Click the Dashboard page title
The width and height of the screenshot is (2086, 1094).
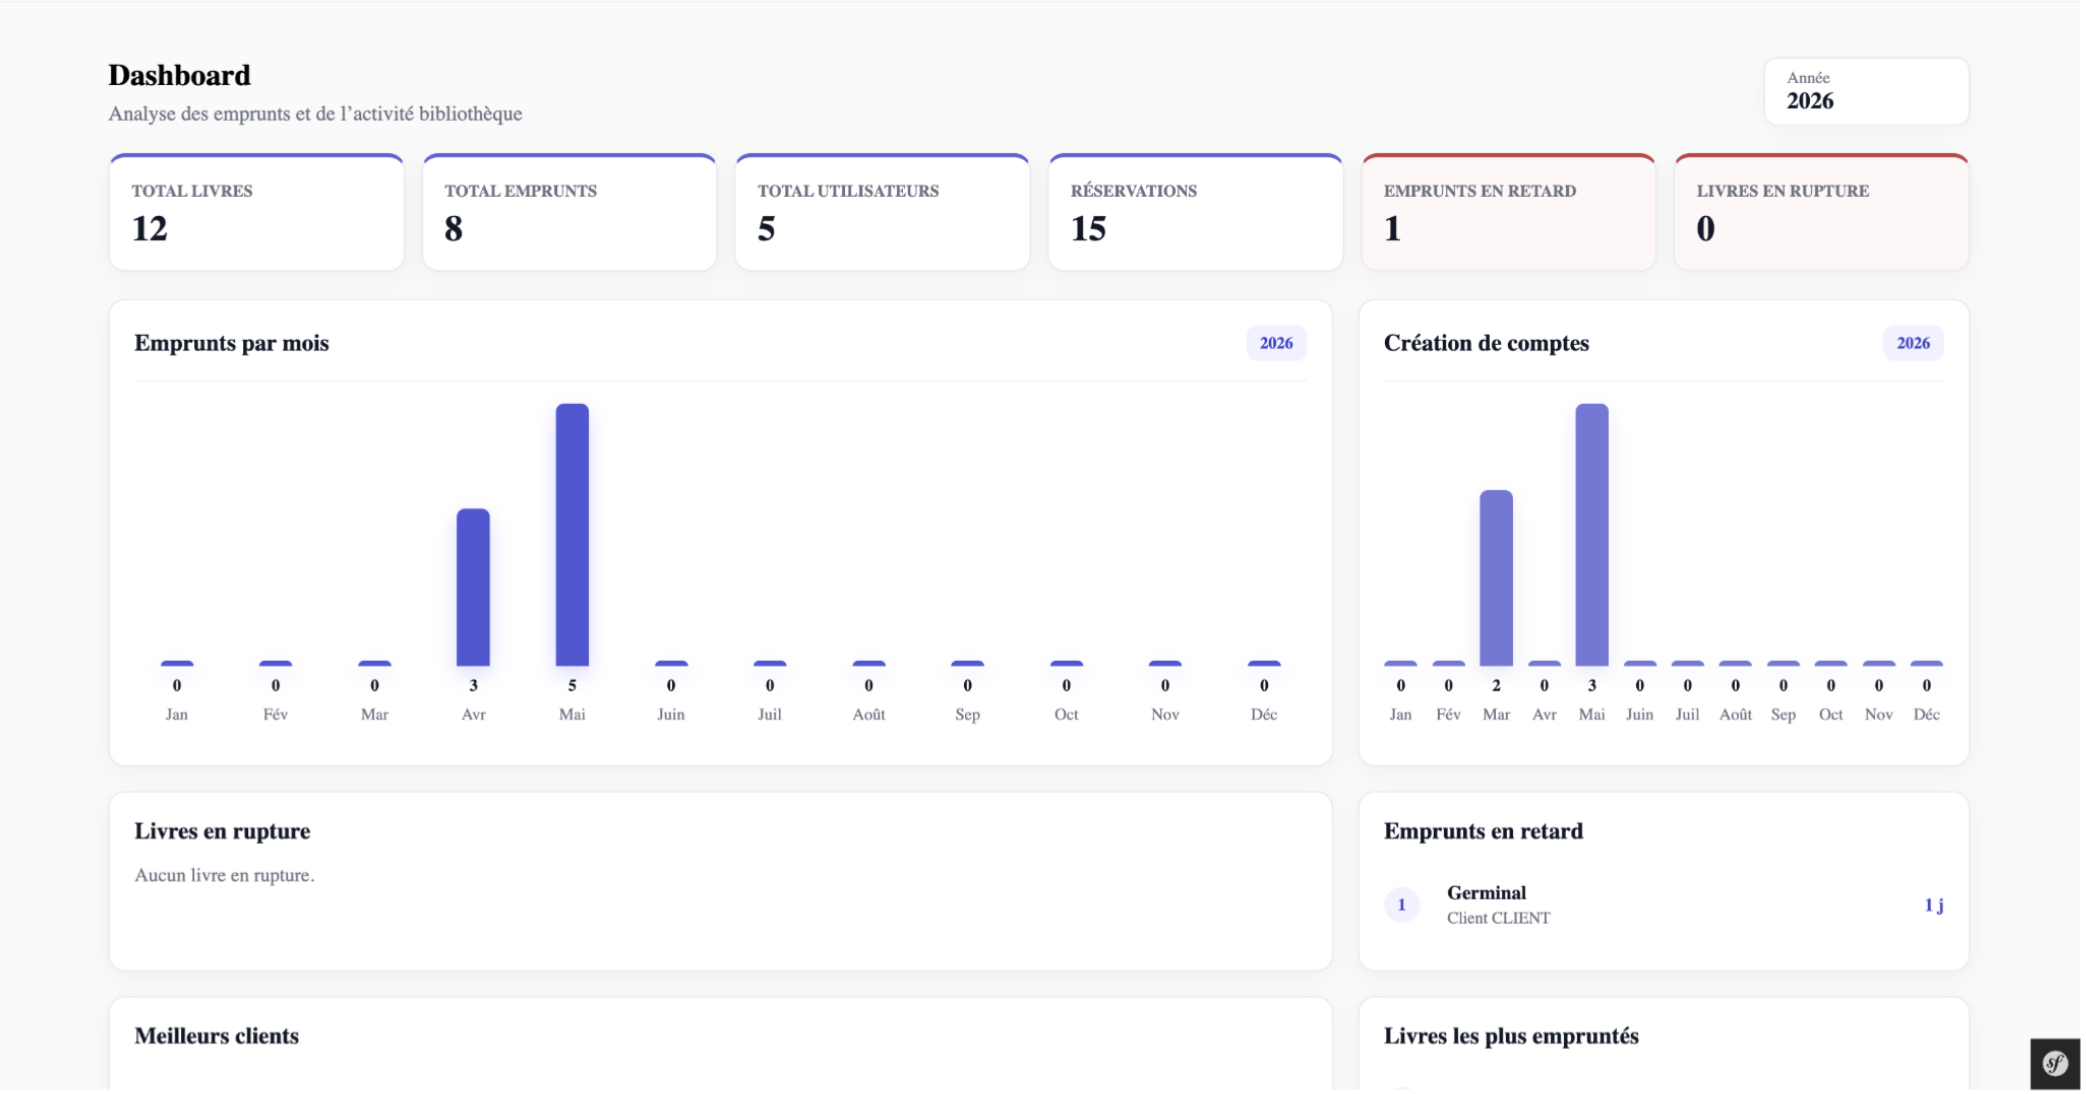180,76
